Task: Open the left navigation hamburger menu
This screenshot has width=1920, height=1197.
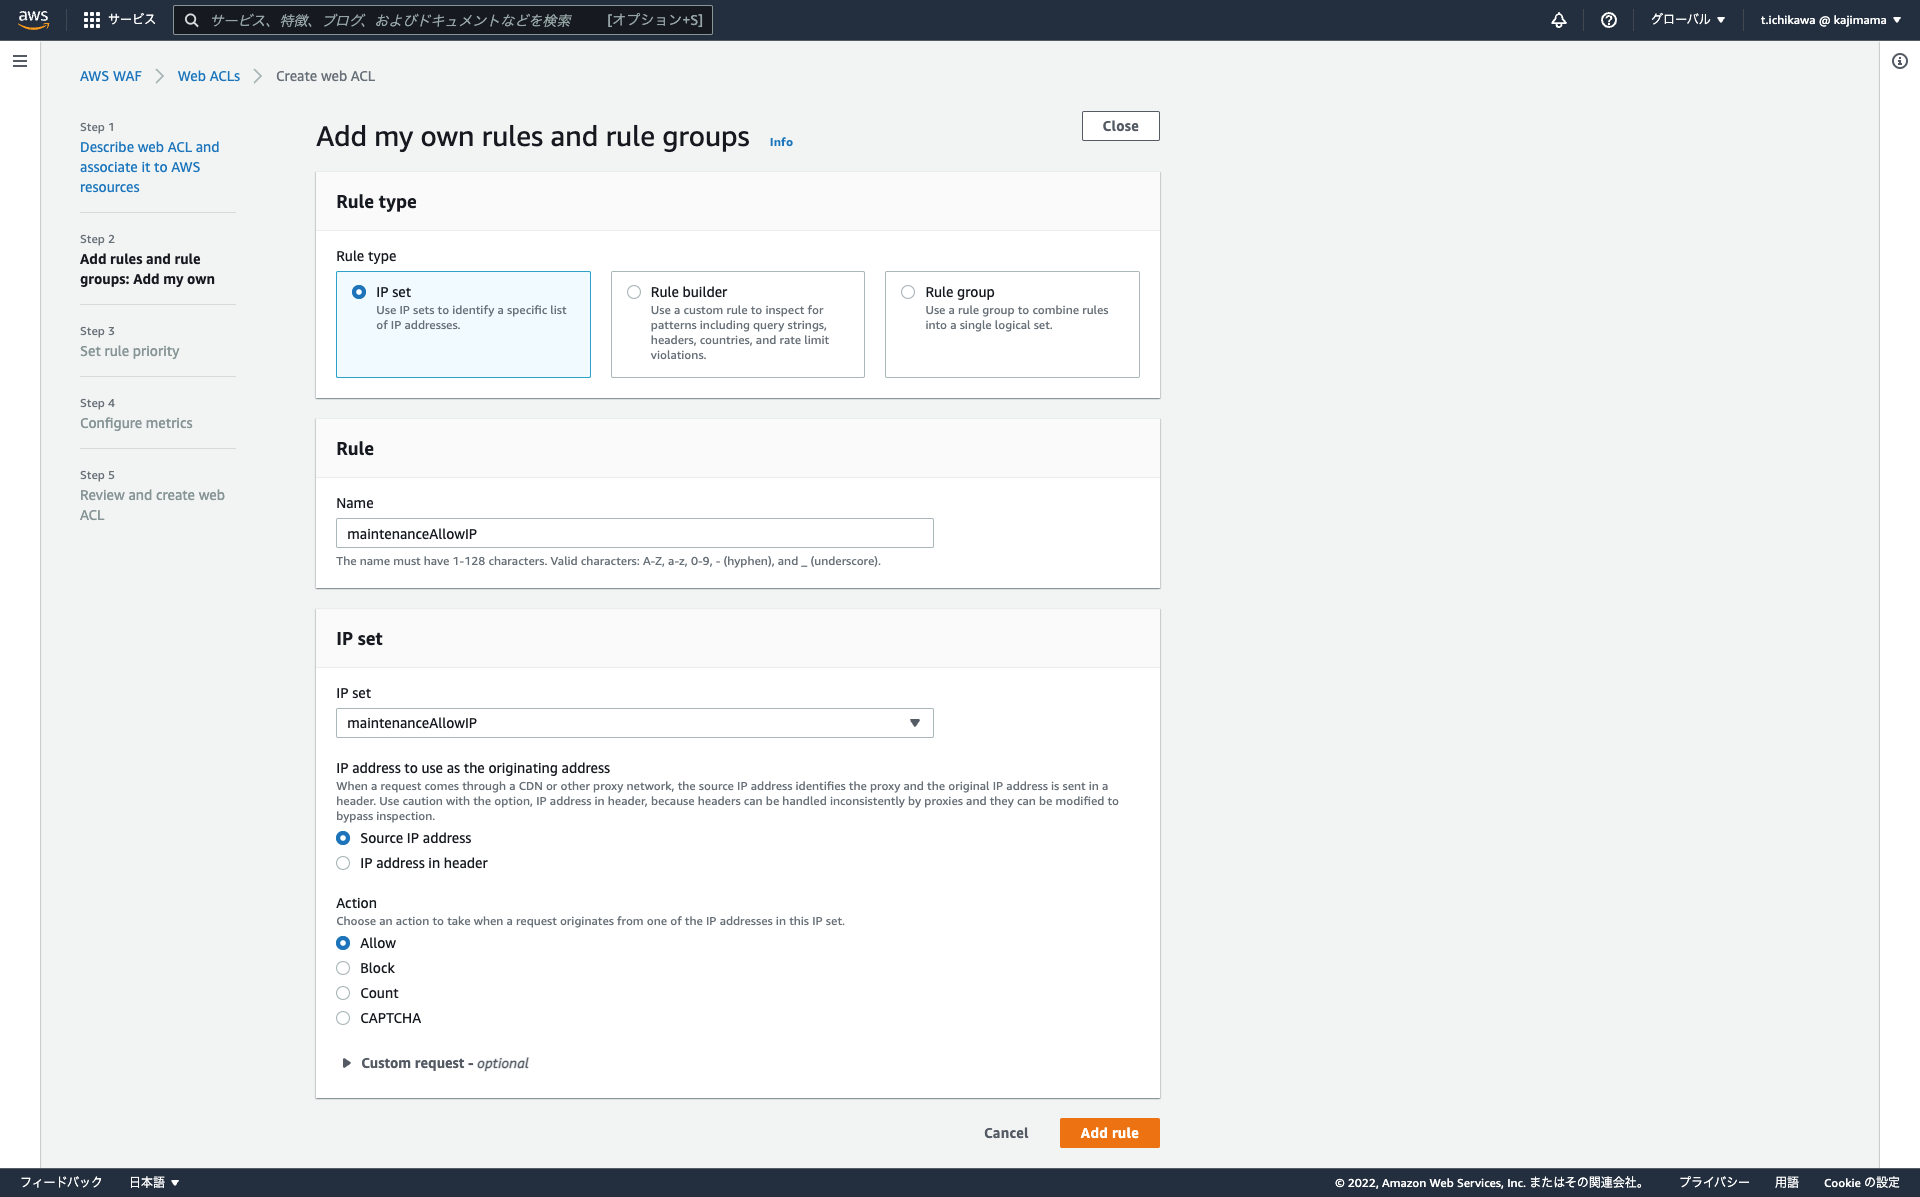Action: 20,61
